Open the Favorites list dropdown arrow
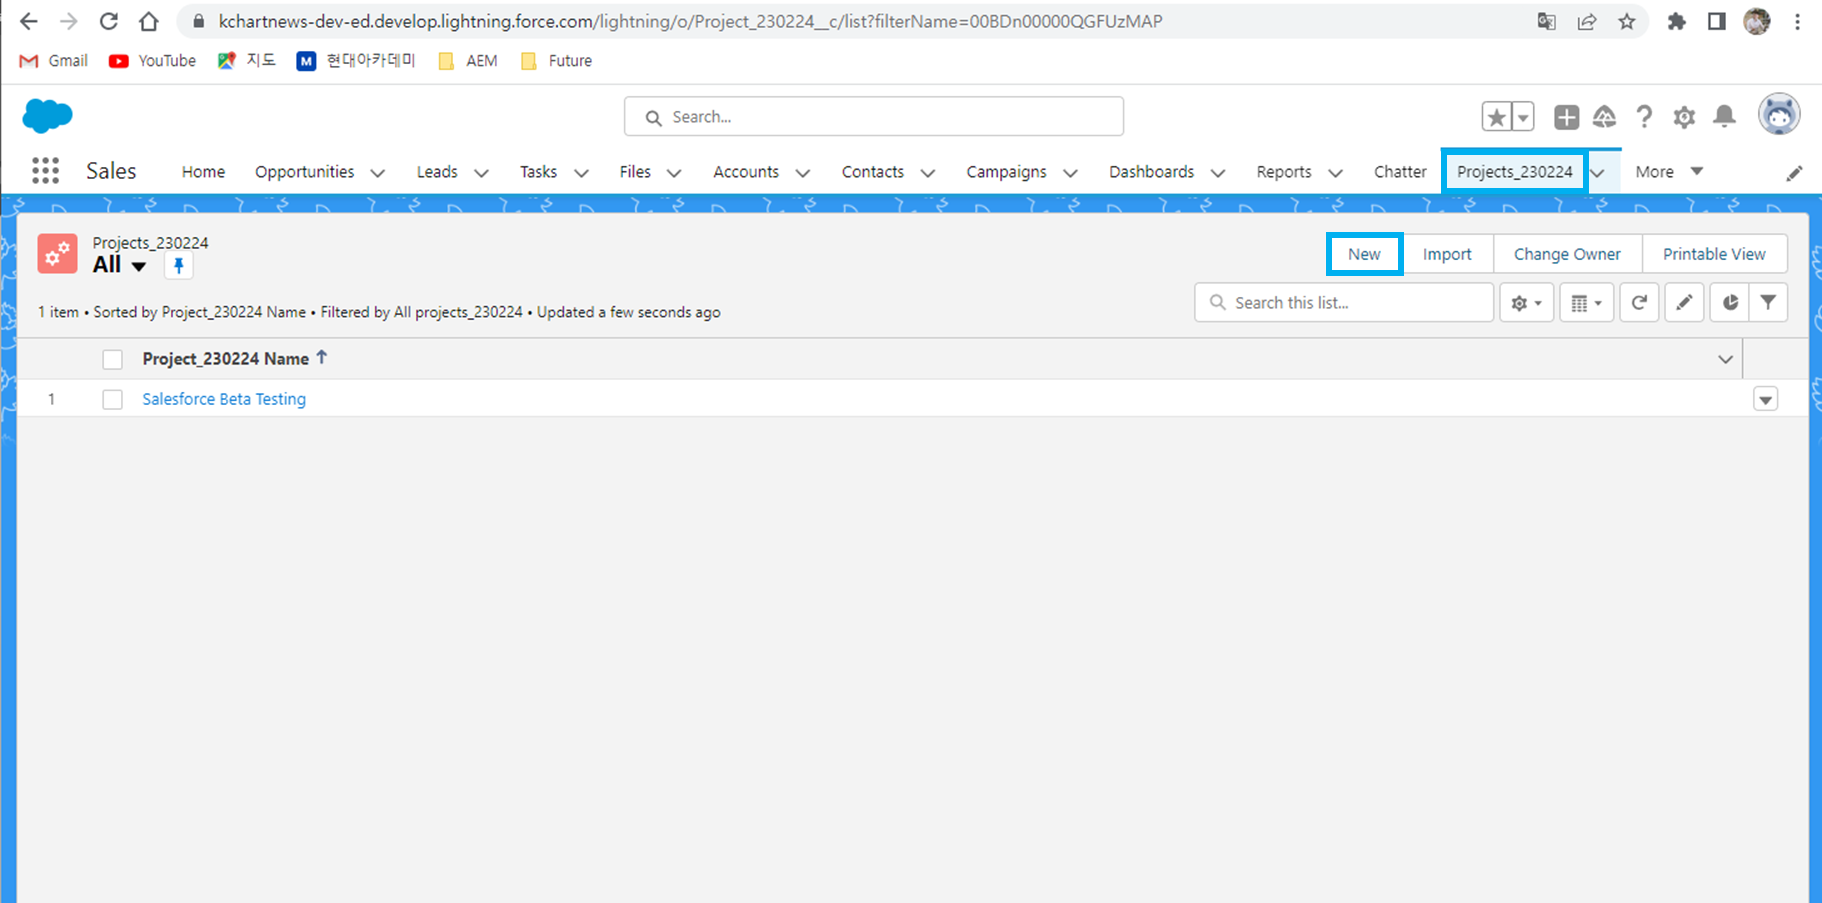 tap(1522, 117)
